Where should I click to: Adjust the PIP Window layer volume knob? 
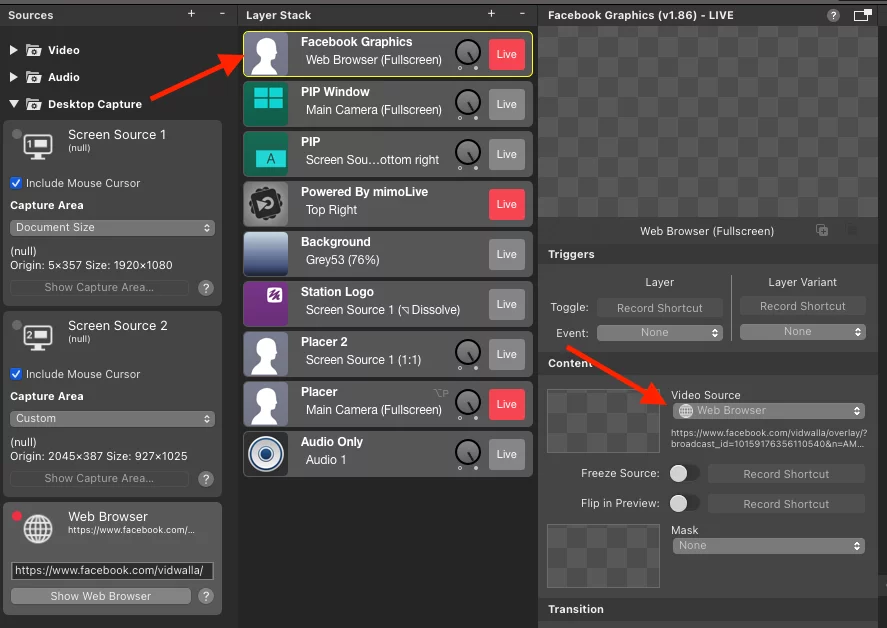468,103
